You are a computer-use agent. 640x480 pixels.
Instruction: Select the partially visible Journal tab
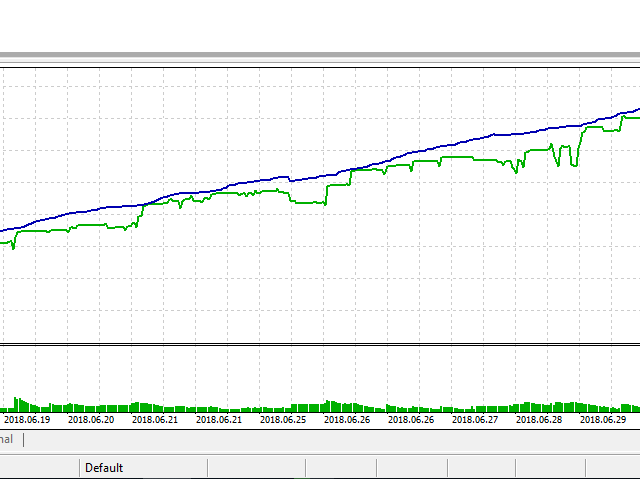point(8,439)
